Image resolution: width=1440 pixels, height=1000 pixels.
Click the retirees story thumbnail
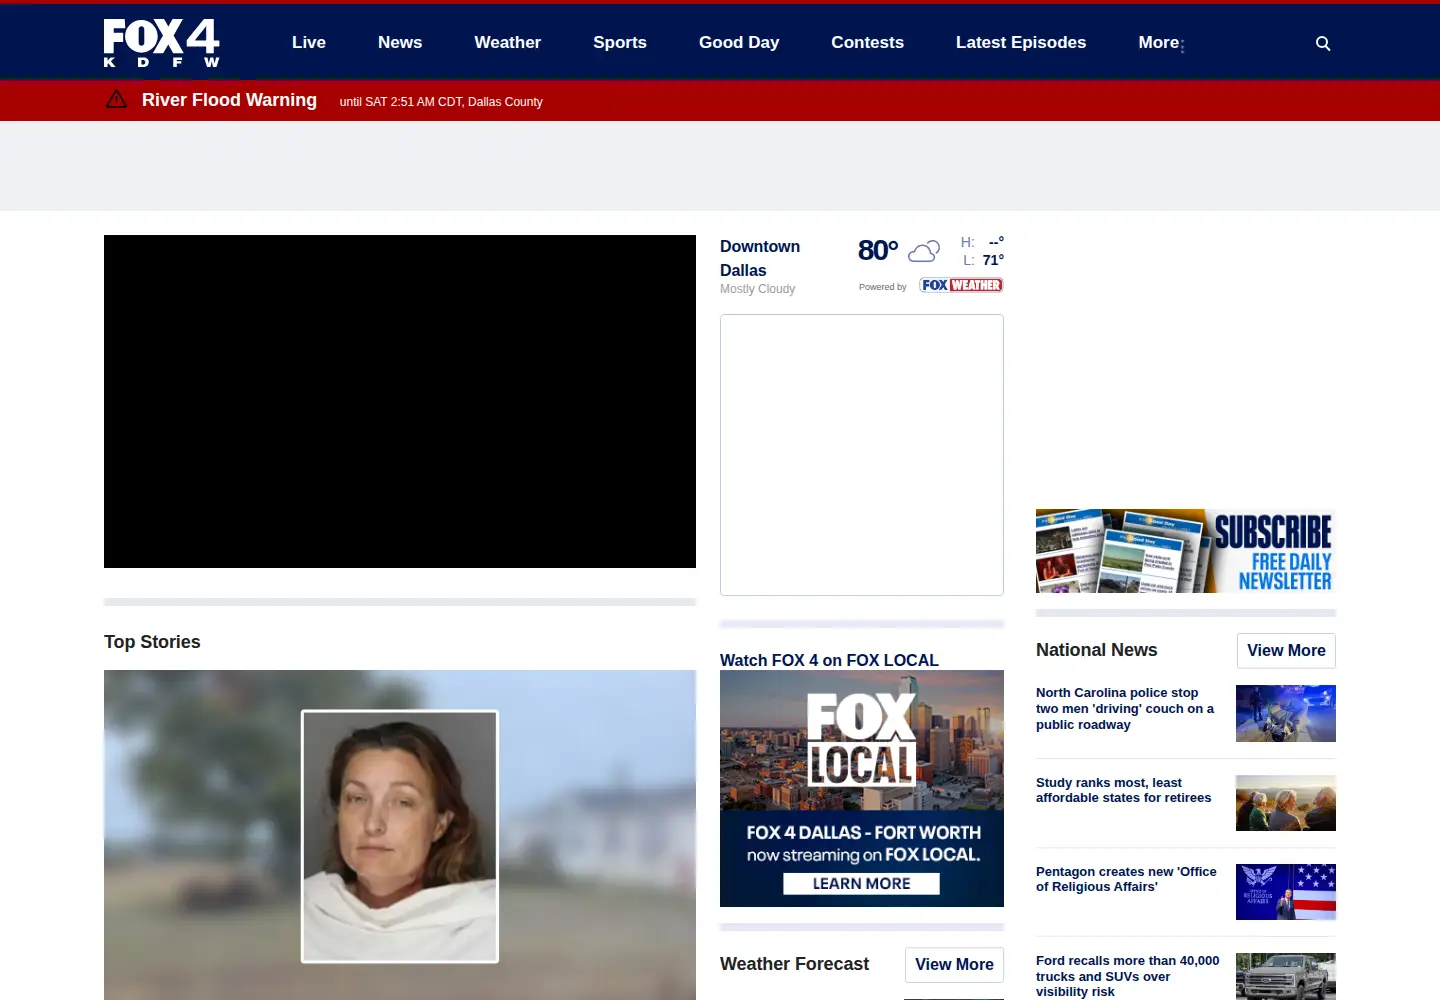click(1286, 803)
